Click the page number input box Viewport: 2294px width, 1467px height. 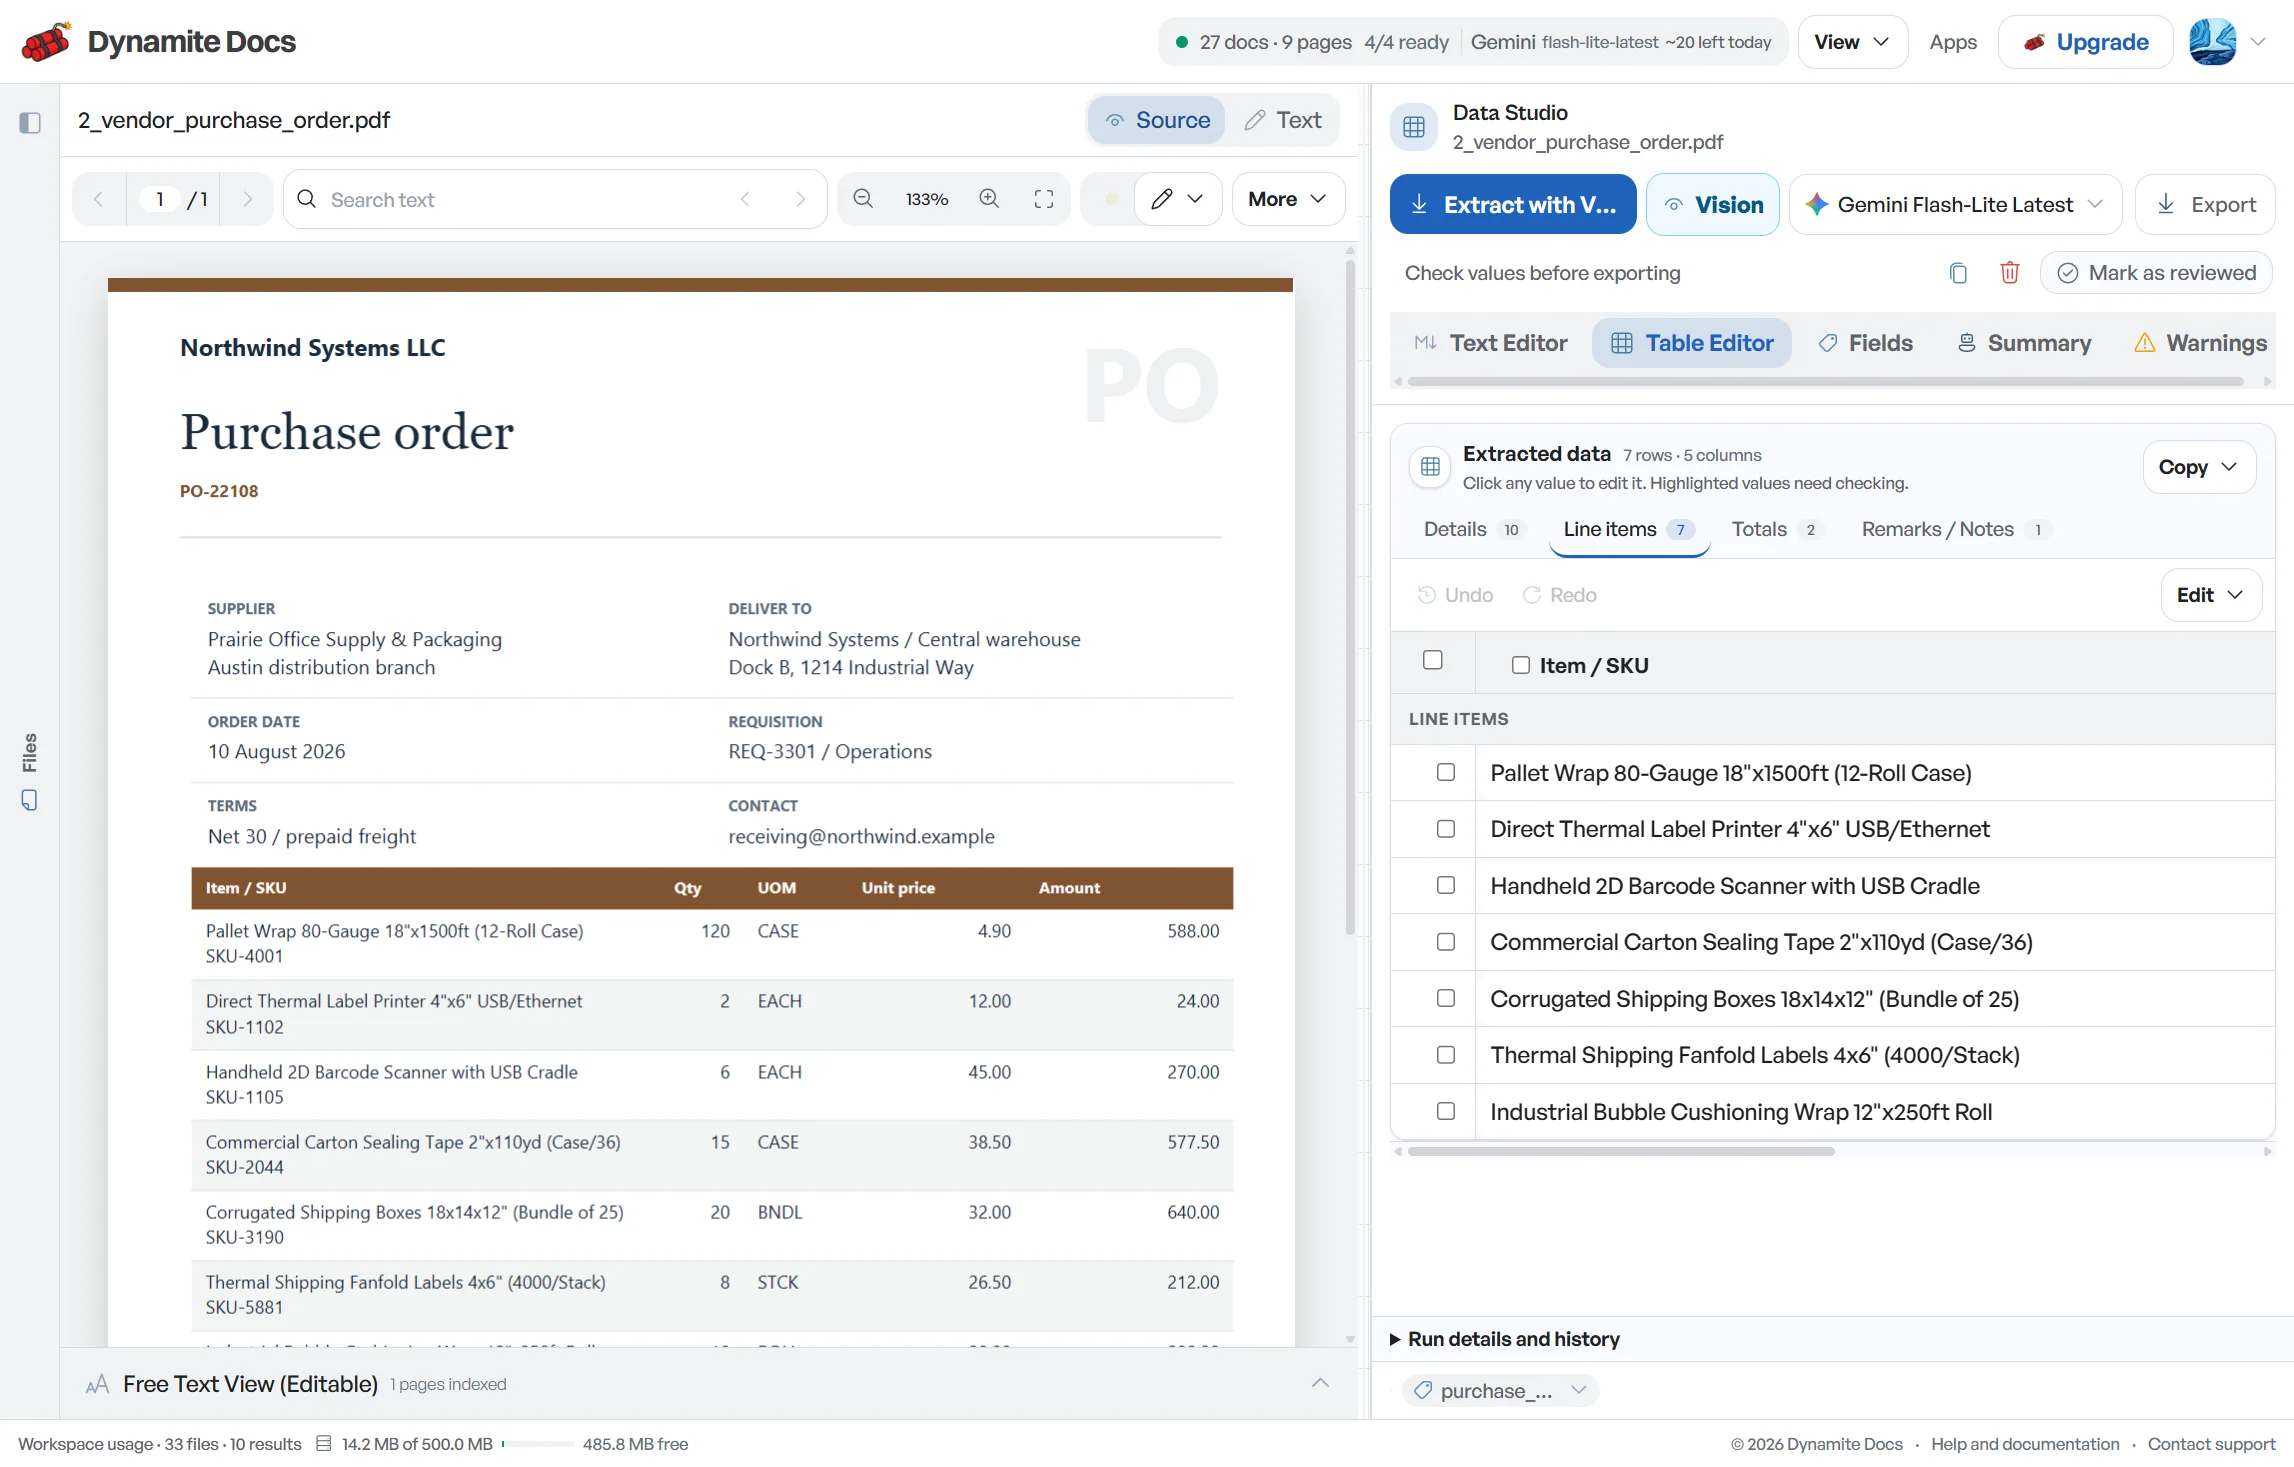pos(159,199)
